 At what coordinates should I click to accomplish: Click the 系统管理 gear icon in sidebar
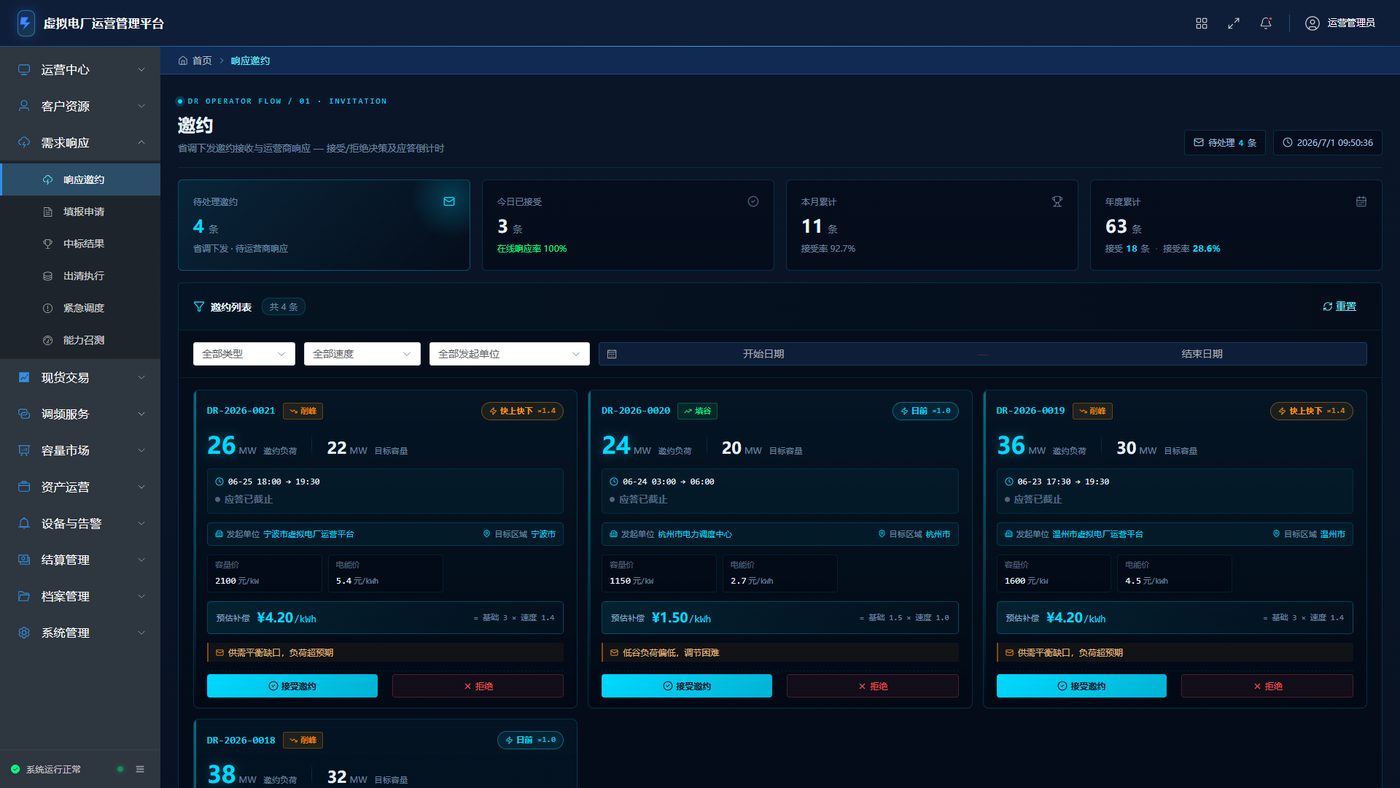click(24, 633)
